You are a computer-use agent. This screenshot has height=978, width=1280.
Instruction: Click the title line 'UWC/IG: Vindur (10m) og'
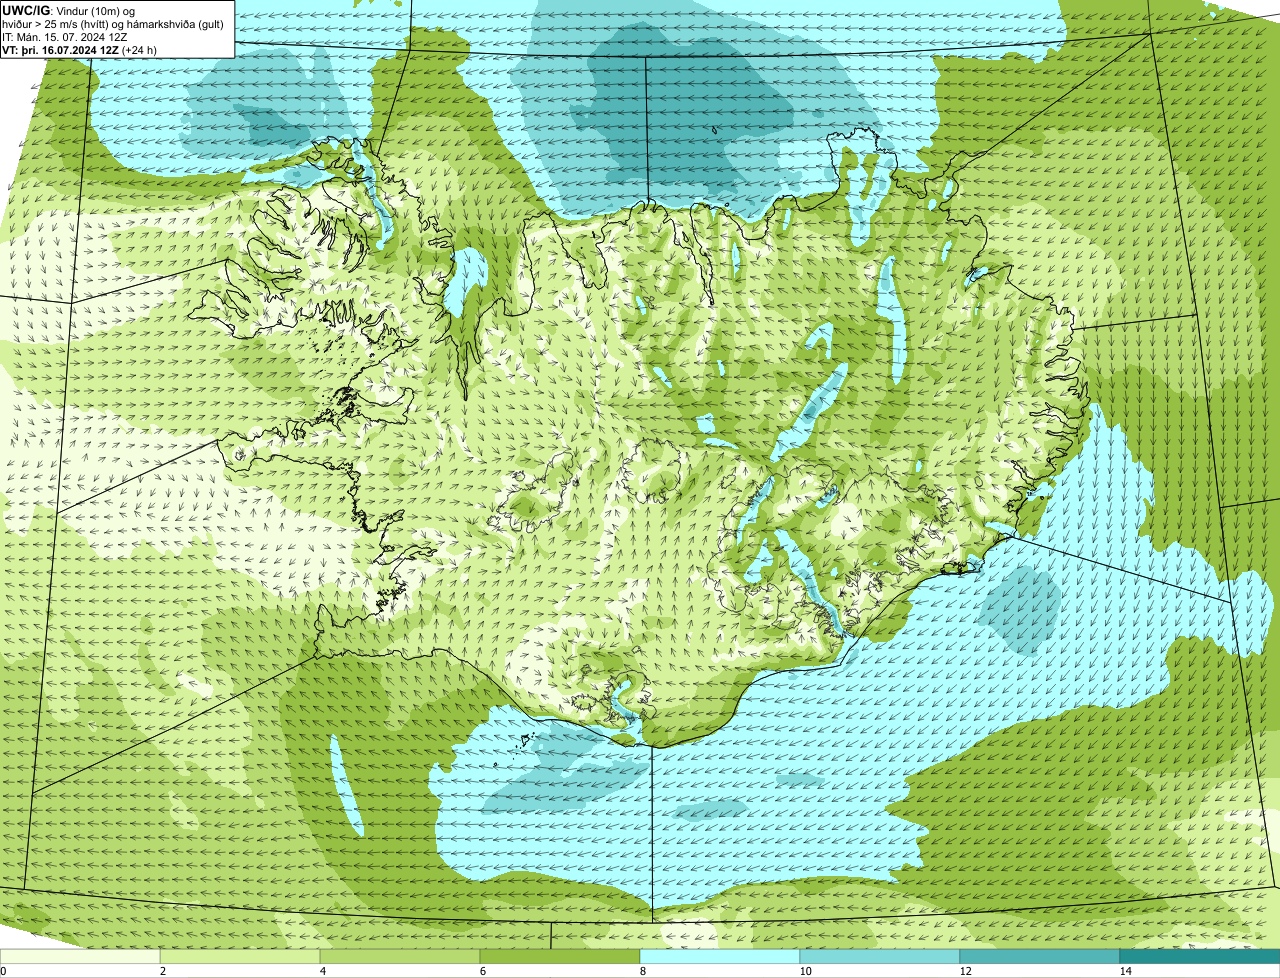click(69, 10)
